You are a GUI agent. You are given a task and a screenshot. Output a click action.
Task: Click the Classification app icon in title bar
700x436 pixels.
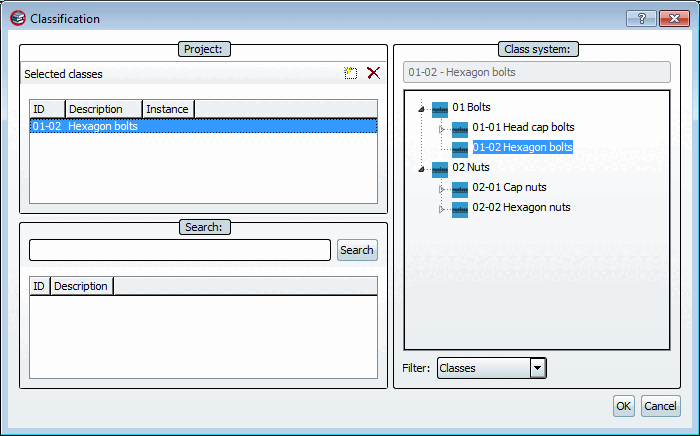click(x=18, y=18)
